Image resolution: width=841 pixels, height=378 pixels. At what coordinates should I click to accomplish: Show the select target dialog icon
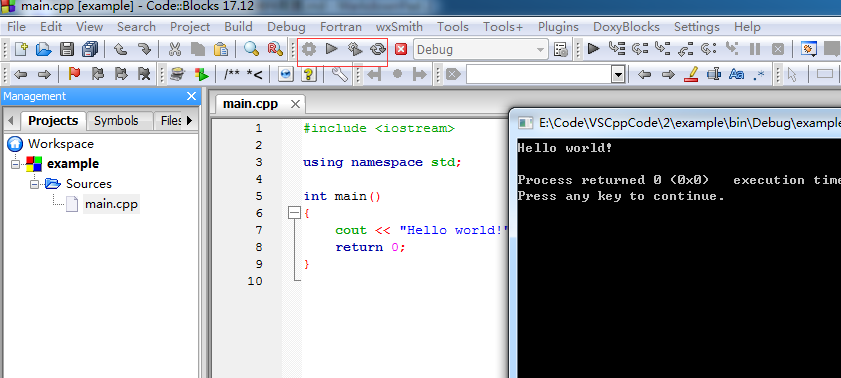tap(561, 49)
